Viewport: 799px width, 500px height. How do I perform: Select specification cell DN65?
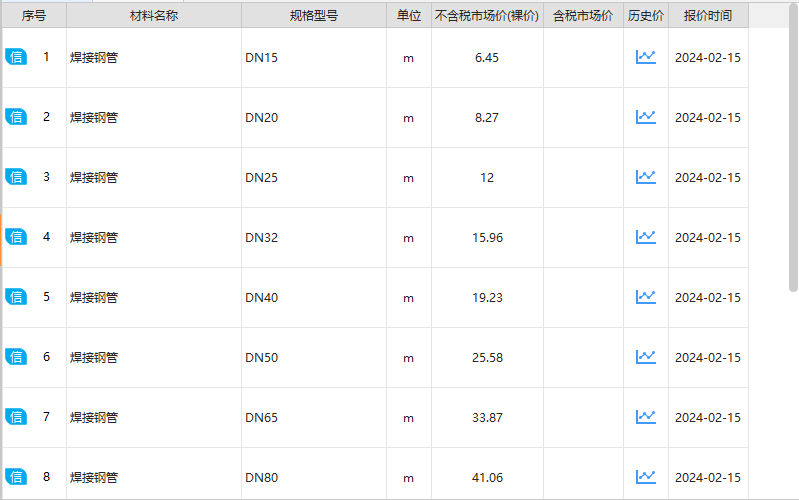pyautogui.click(x=314, y=417)
